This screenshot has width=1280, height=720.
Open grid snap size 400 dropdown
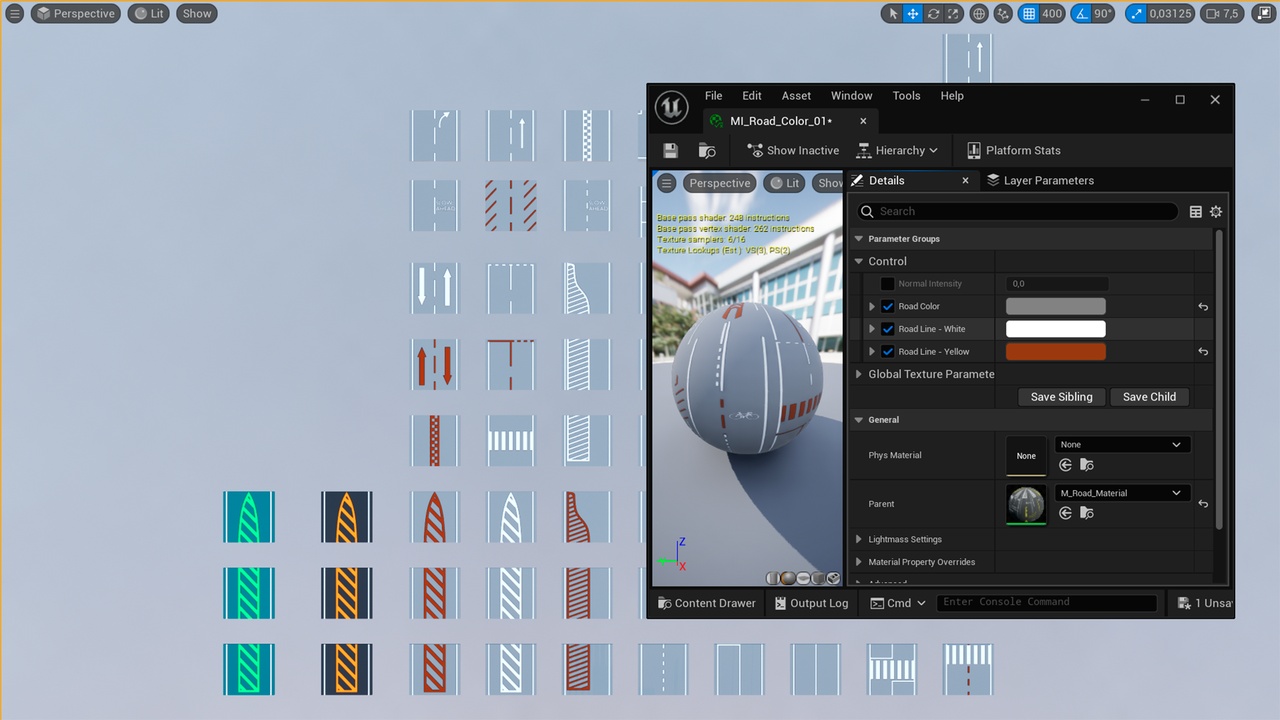(1052, 14)
